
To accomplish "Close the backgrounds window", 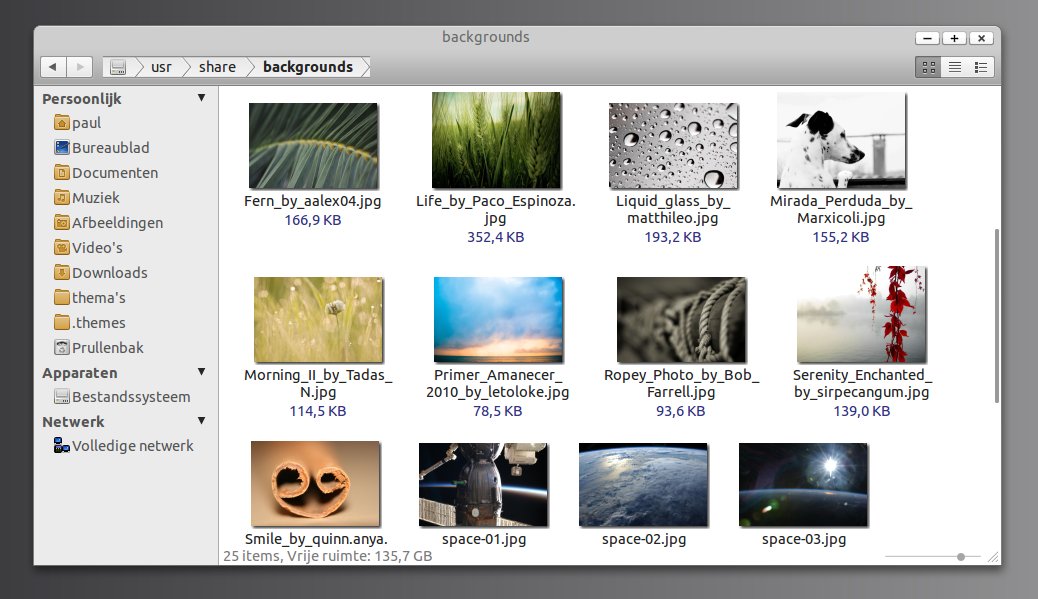I will tap(982, 38).
